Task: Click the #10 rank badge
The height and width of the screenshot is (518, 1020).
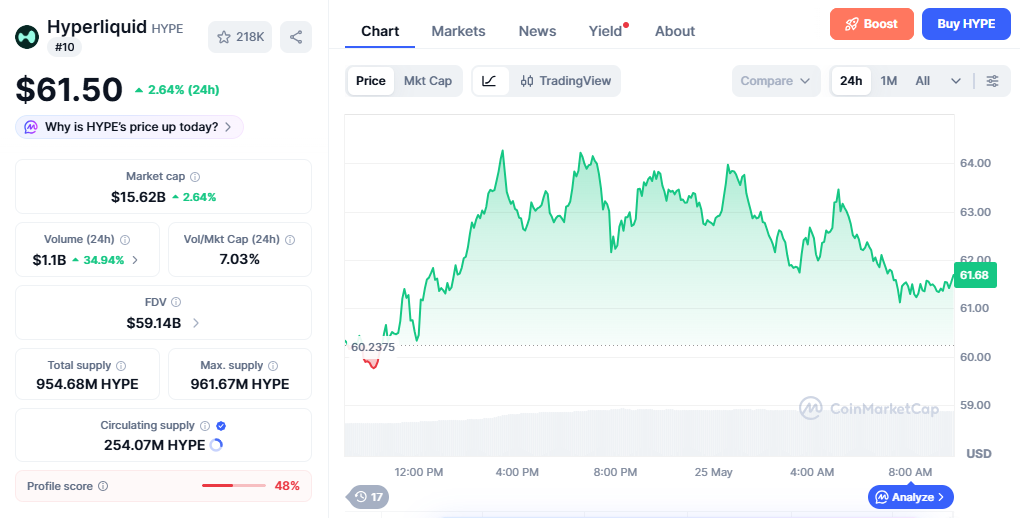Action: click(x=64, y=47)
